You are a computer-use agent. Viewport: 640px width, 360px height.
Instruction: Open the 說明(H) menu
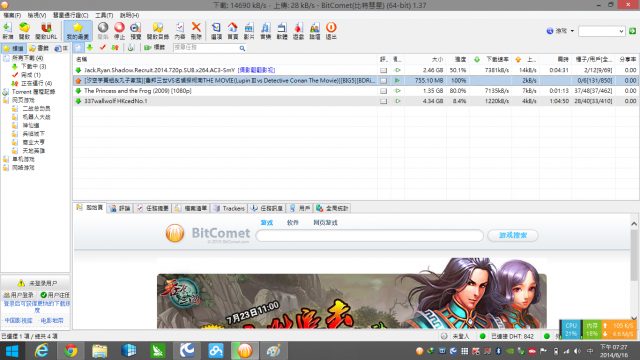129,15
